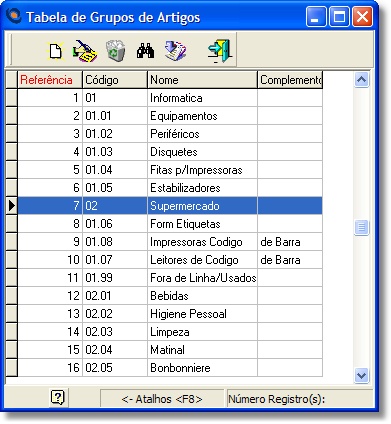Image resolution: width=391 pixels, height=424 pixels.
Task: Select the Fora de Linha/Usados row
Action: (x=170, y=278)
